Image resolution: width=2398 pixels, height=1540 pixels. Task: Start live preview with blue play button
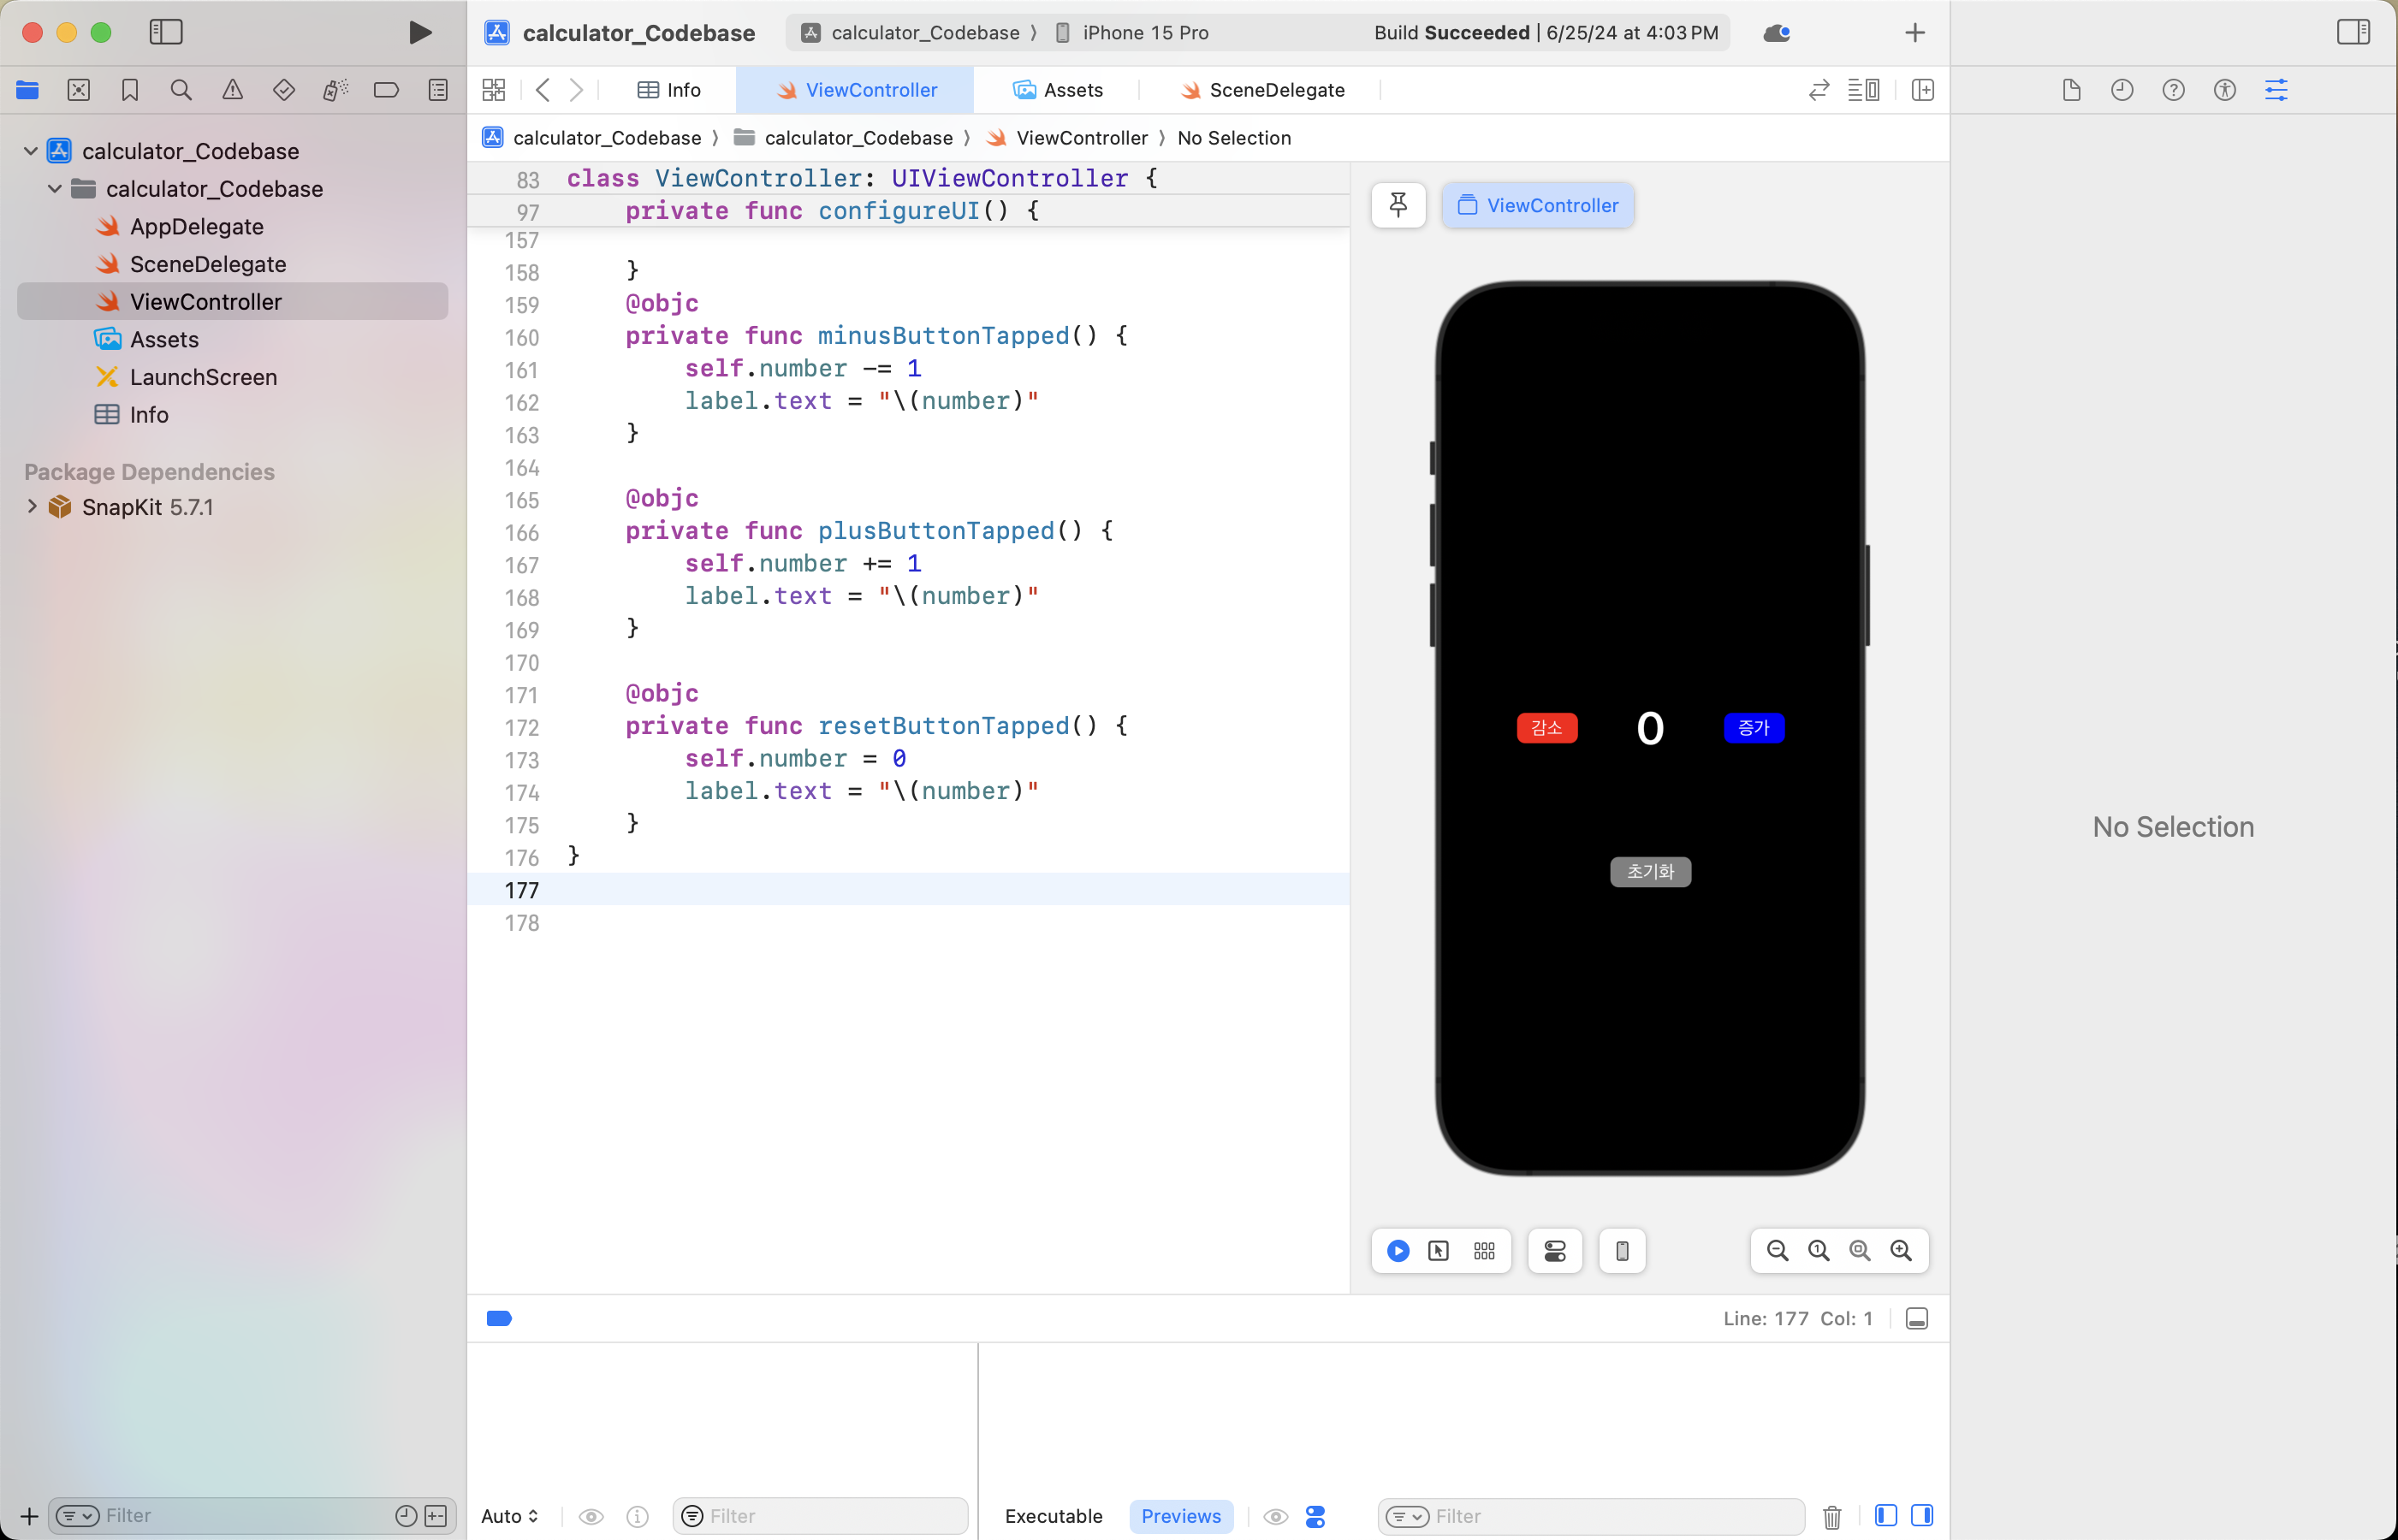(x=1398, y=1251)
